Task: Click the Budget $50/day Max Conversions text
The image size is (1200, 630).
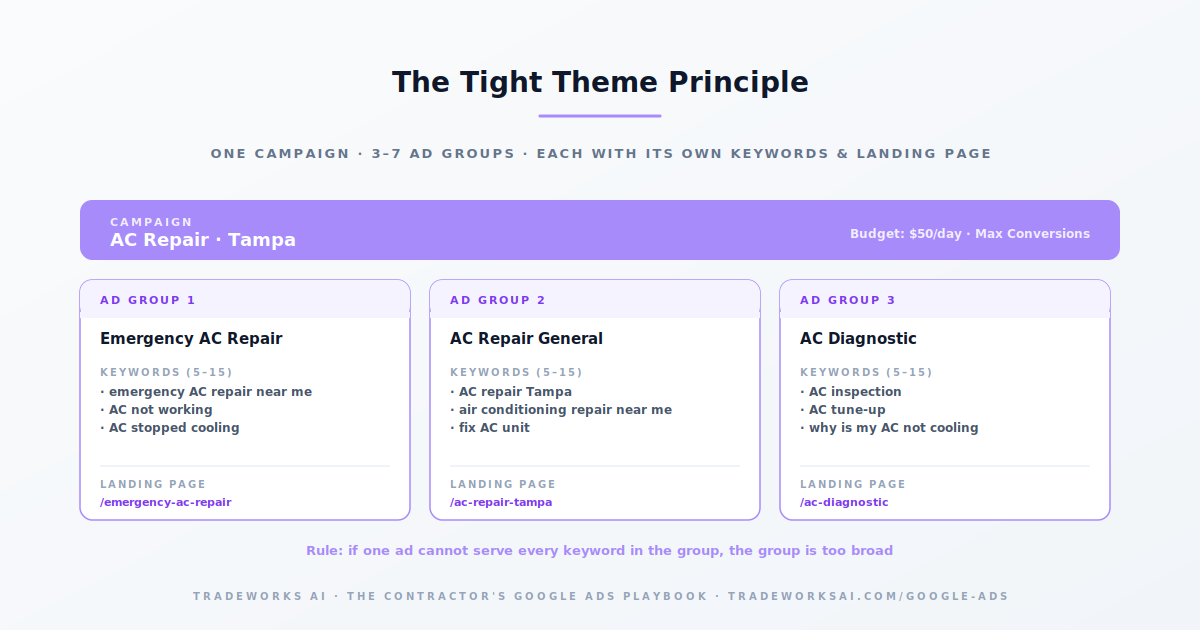Action: [x=970, y=233]
